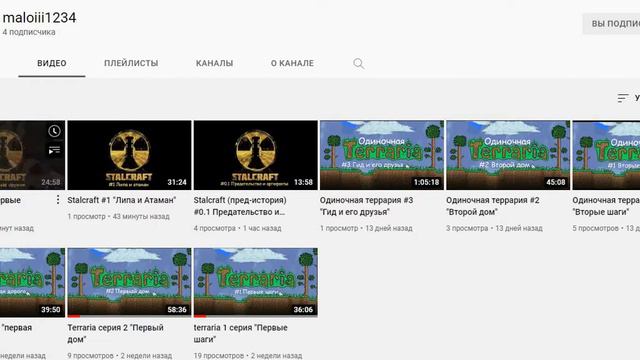Image resolution: width=640 pixels, height=360 pixels.
Task: Click "19 просмотров • 2 недели назад" text
Action: pos(248,356)
